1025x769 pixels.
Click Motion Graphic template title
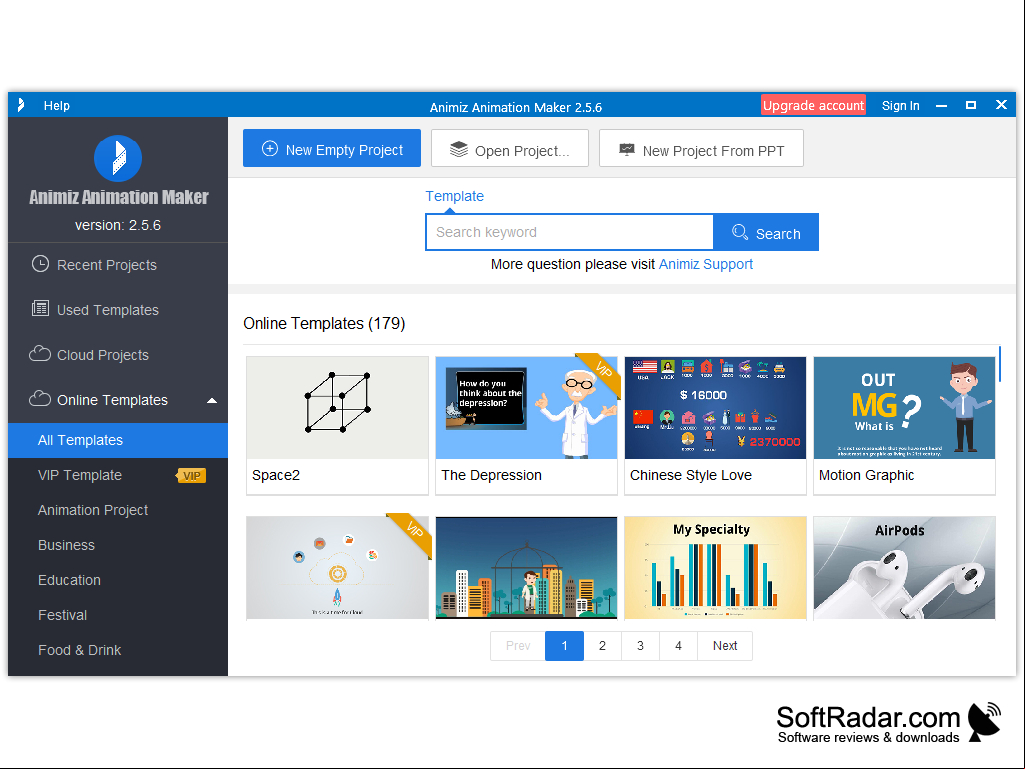click(866, 475)
